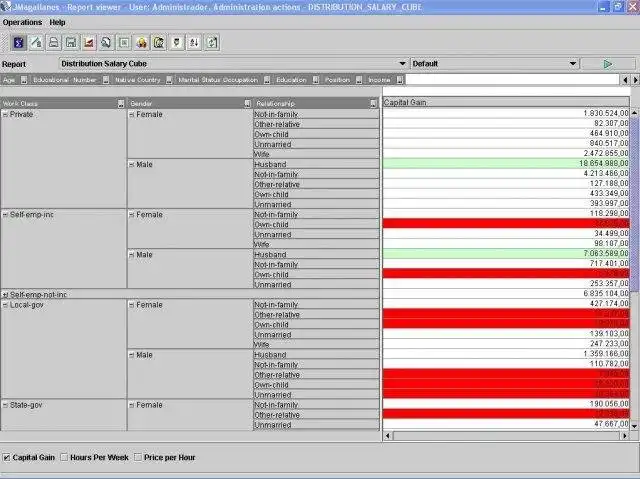Run the report with the green play button
Screen dimensions: 640x479
pos(608,64)
